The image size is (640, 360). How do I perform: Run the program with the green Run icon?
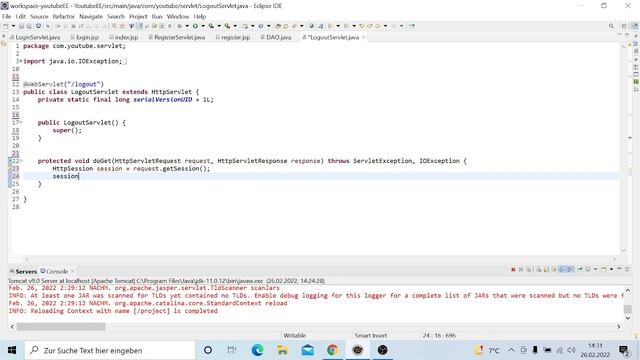click(195, 26)
